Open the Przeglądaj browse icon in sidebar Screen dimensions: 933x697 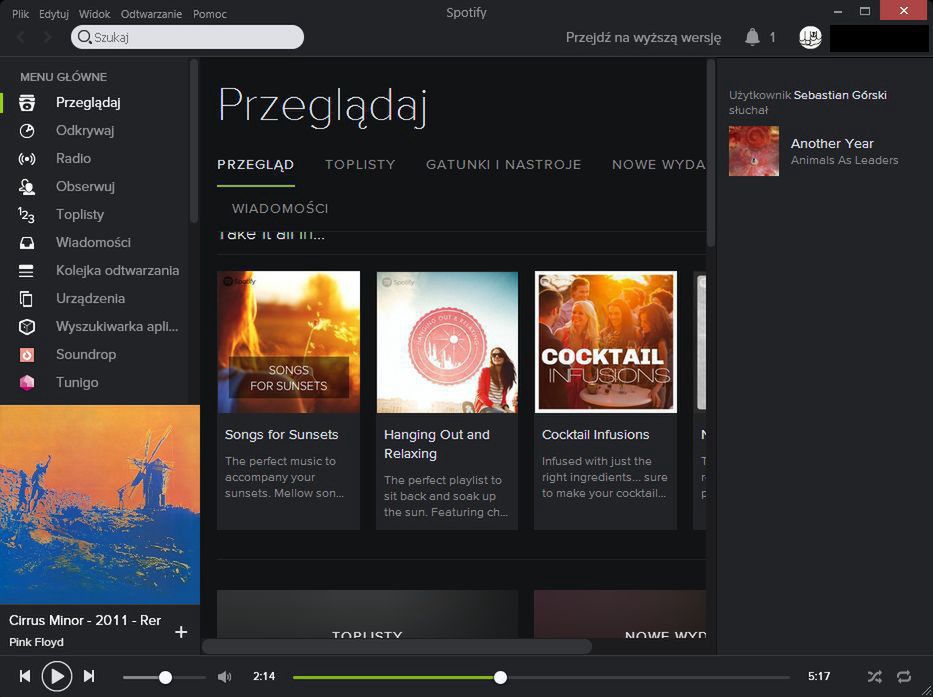point(26,103)
